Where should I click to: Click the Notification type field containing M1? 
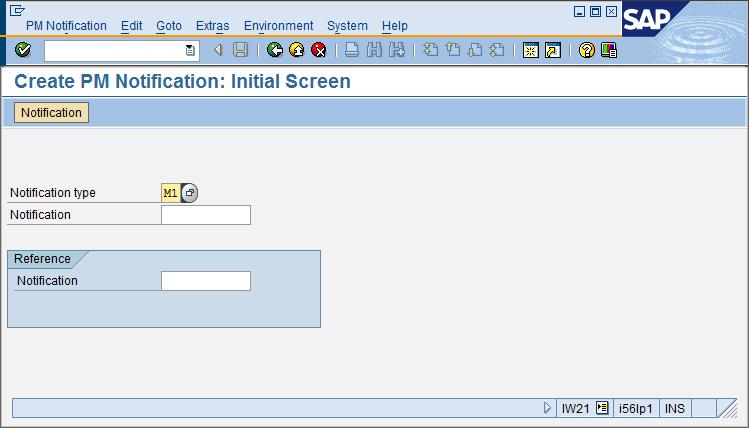(171, 193)
